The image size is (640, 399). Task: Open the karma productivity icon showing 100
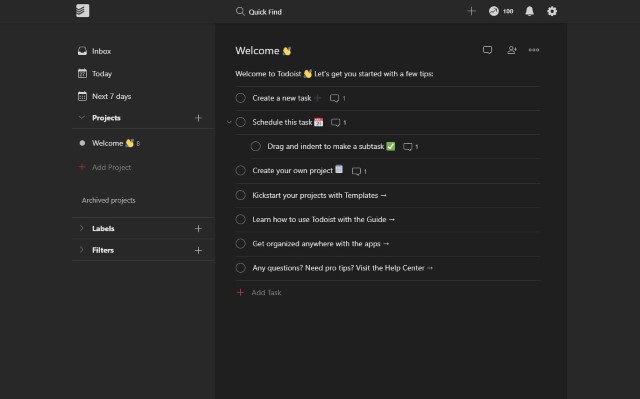pyautogui.click(x=501, y=11)
